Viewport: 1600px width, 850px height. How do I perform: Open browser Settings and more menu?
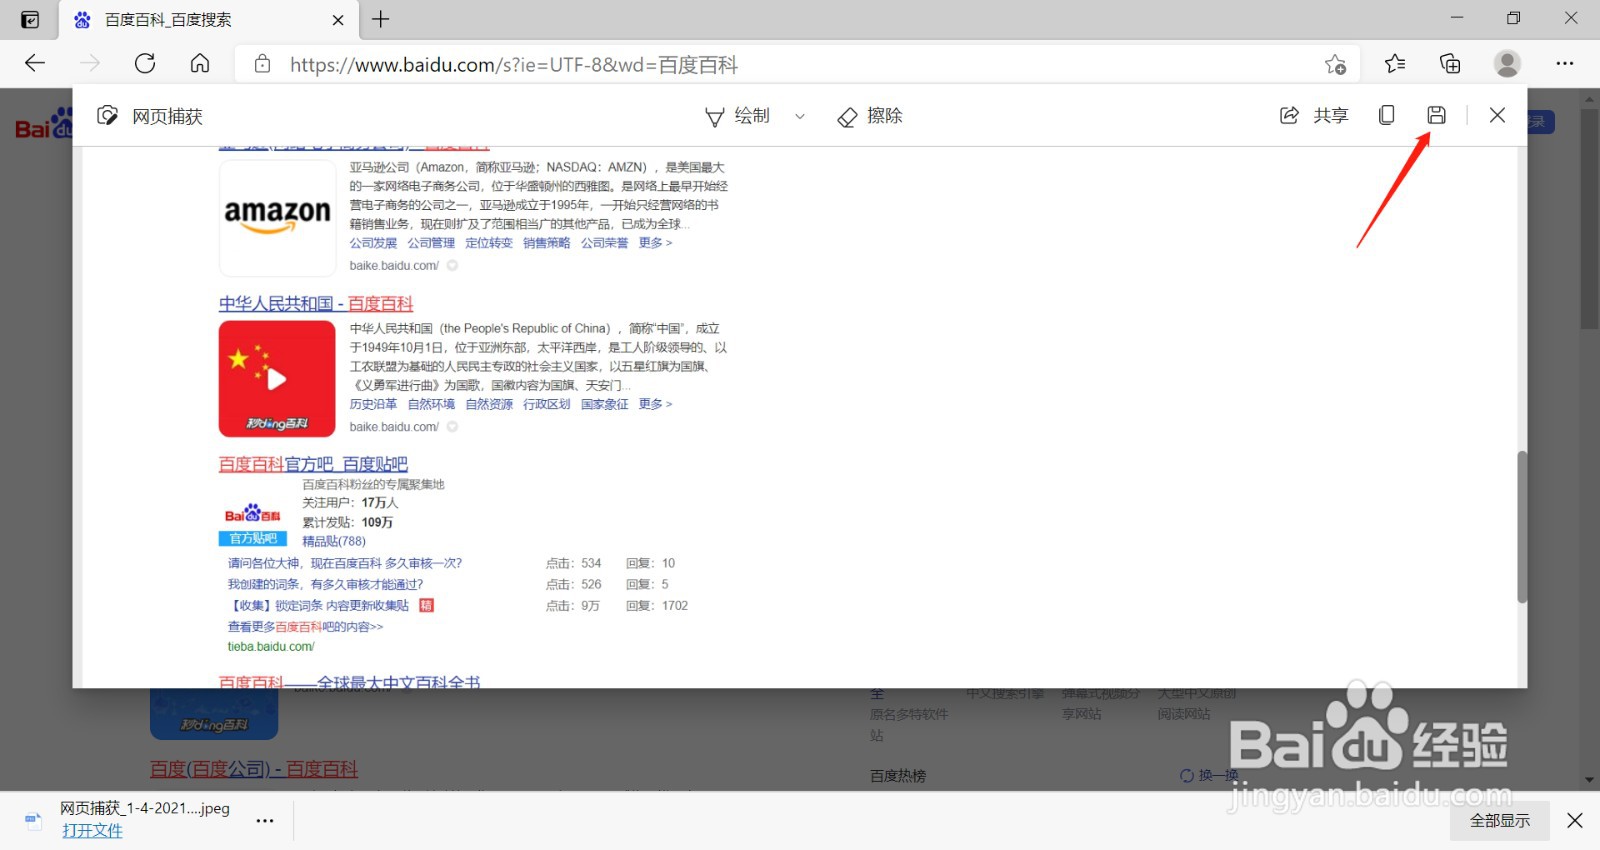coord(1565,64)
